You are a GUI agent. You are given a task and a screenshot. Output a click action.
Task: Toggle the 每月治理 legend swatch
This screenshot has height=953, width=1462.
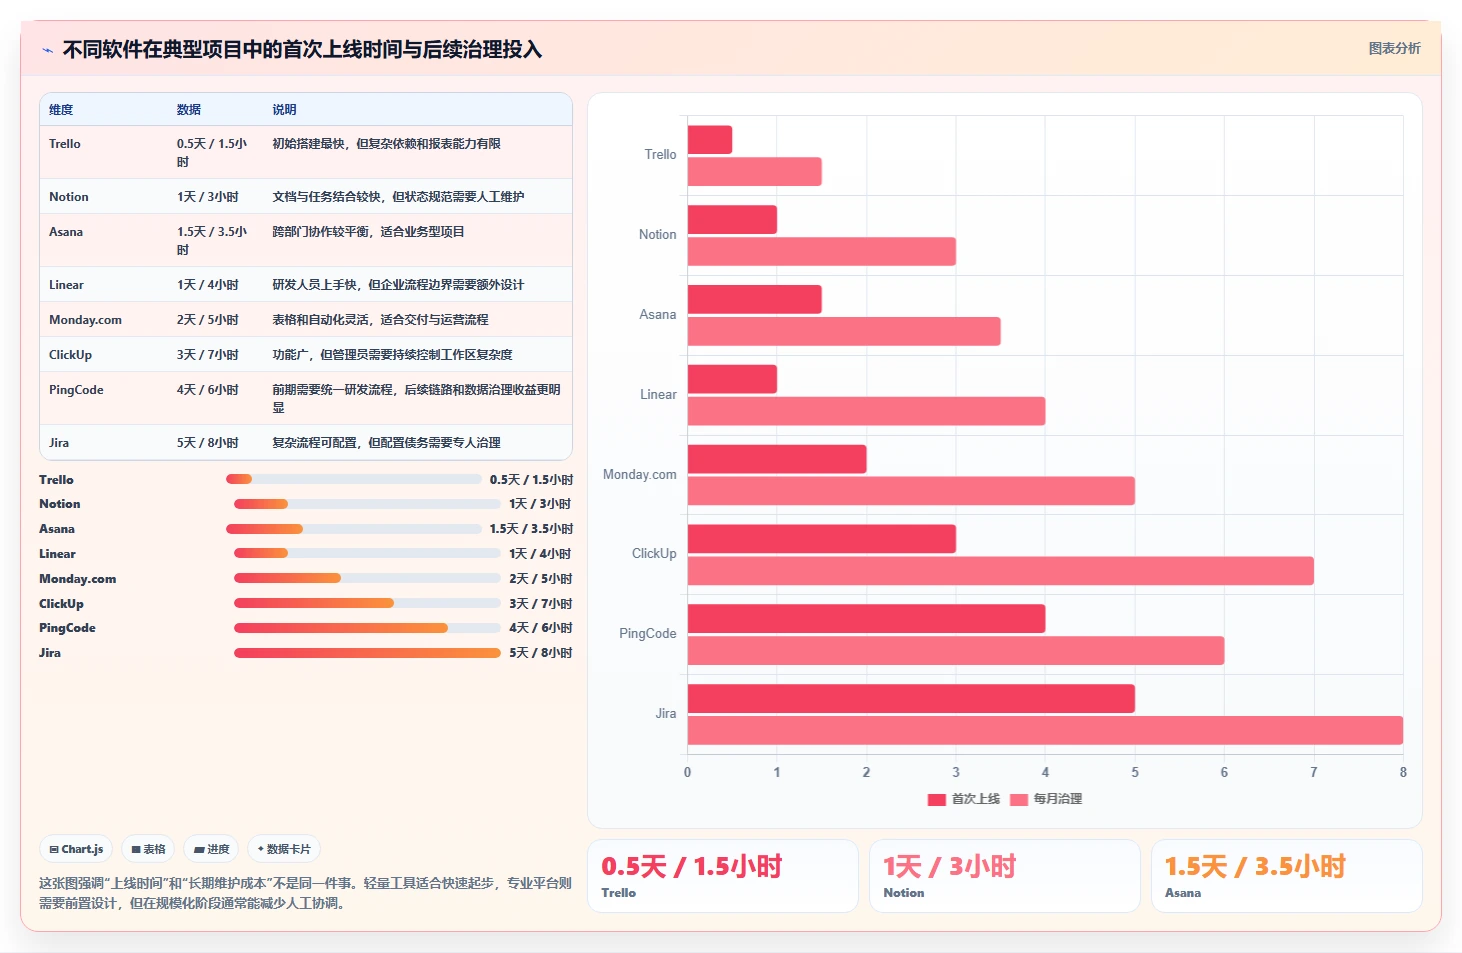(1019, 799)
